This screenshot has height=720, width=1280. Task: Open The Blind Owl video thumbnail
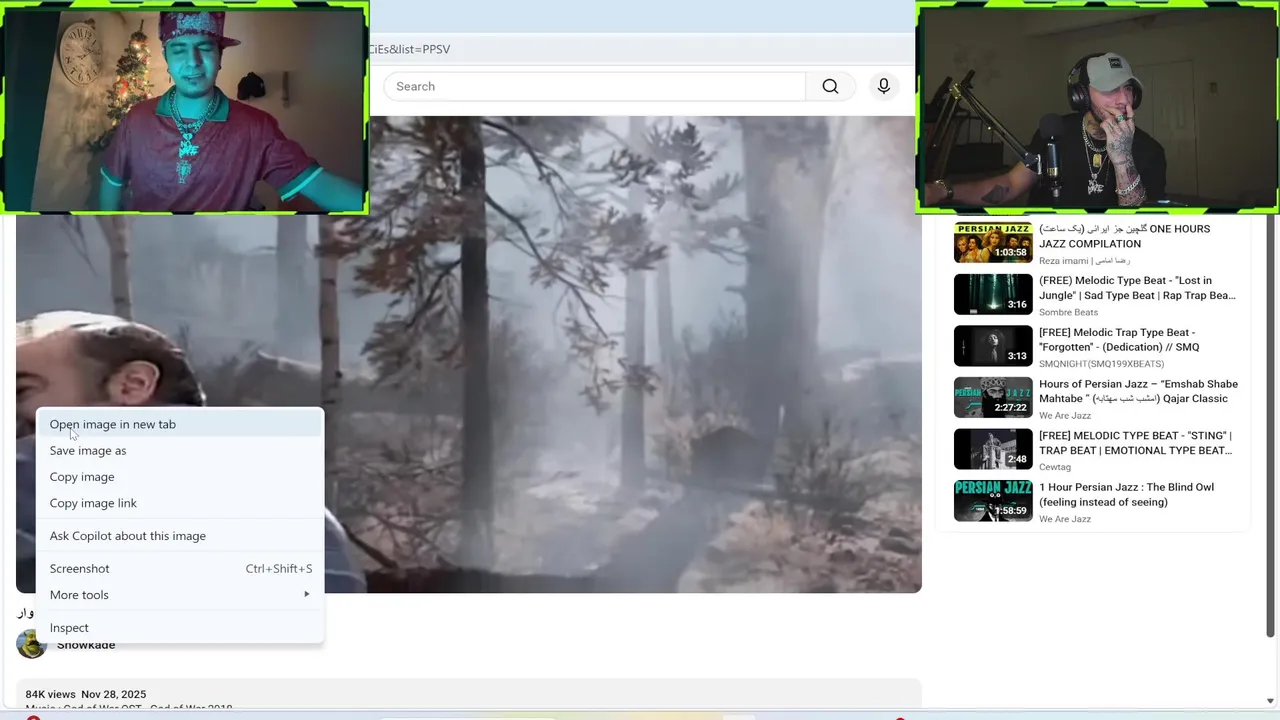click(993, 501)
